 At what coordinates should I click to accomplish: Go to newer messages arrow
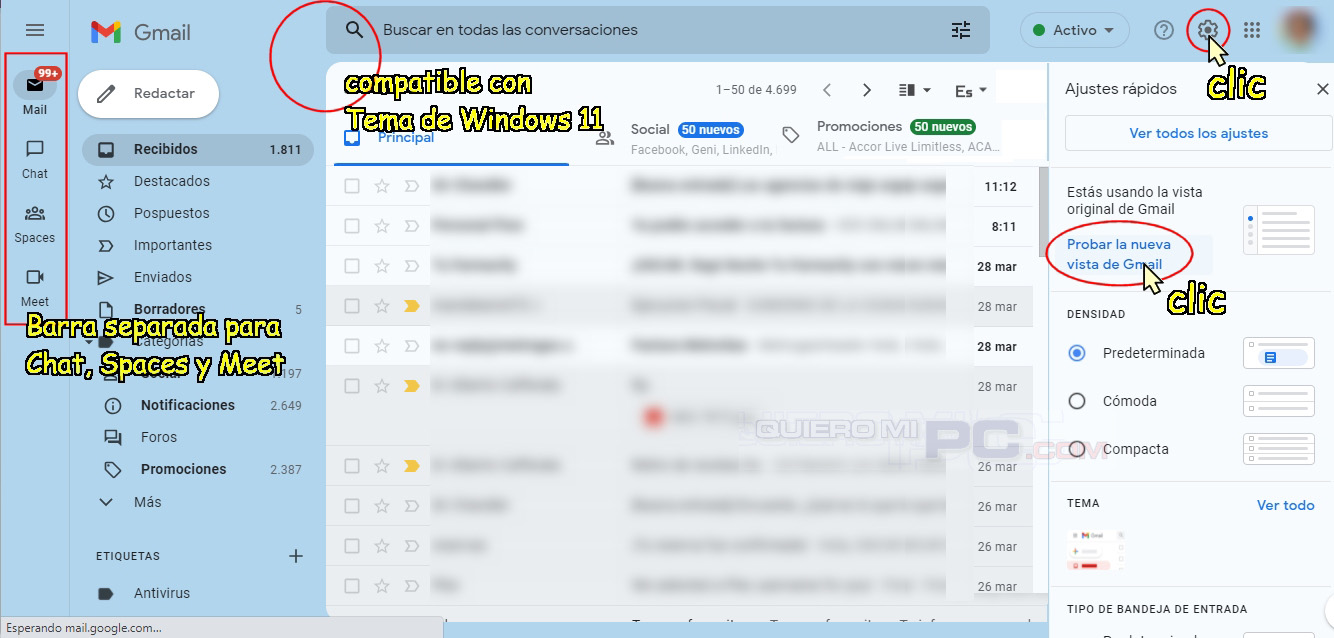(x=827, y=90)
